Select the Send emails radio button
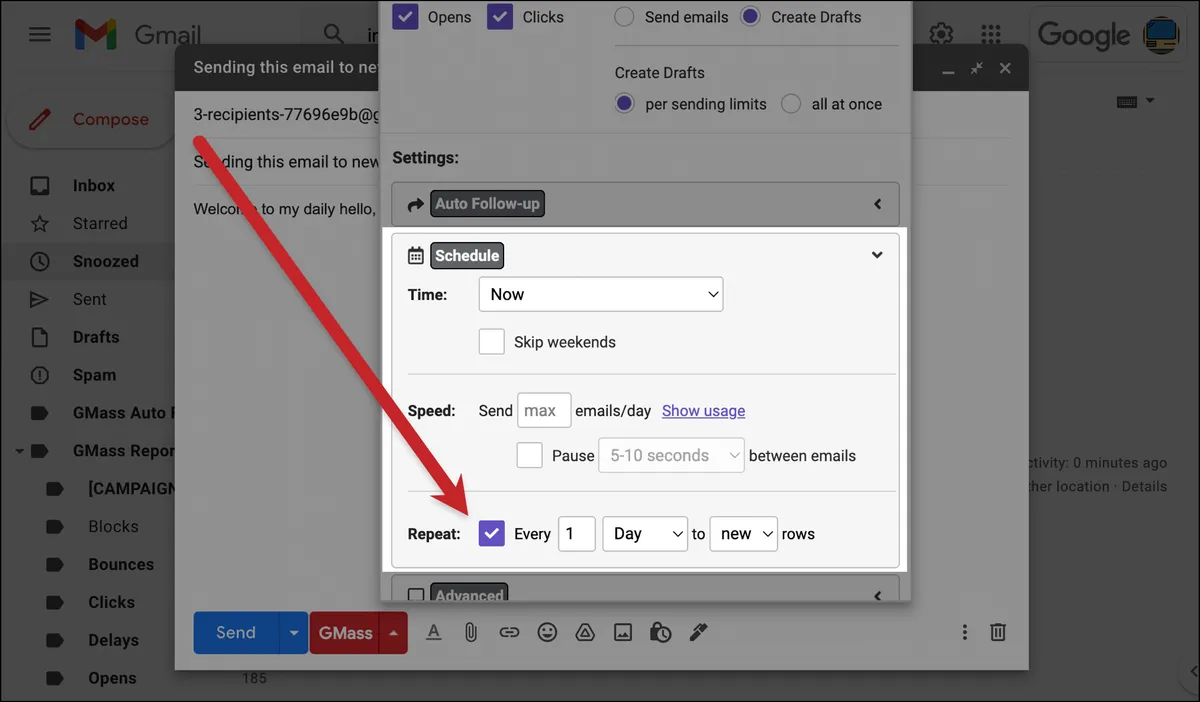The height and width of the screenshot is (702, 1200). 624,17
